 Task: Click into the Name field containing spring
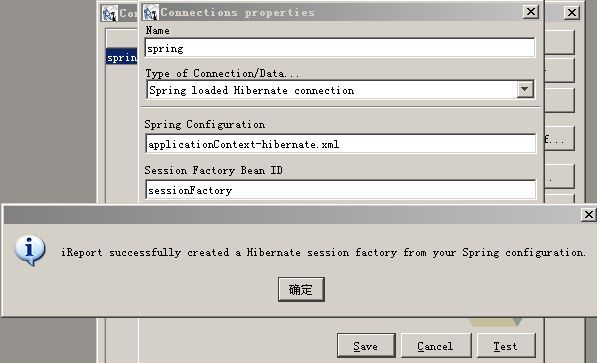point(340,48)
